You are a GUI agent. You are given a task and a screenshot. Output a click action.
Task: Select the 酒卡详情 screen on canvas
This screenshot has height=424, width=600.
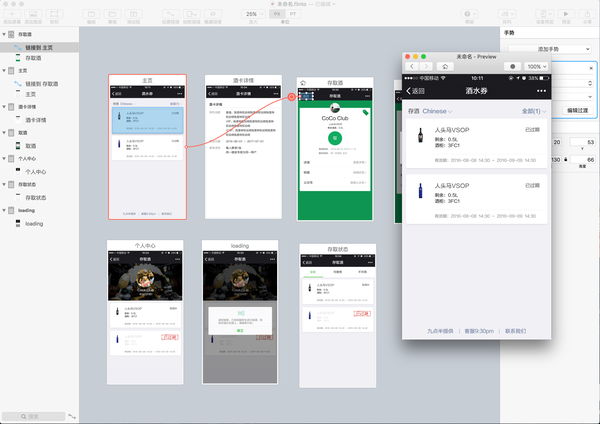coord(243,147)
